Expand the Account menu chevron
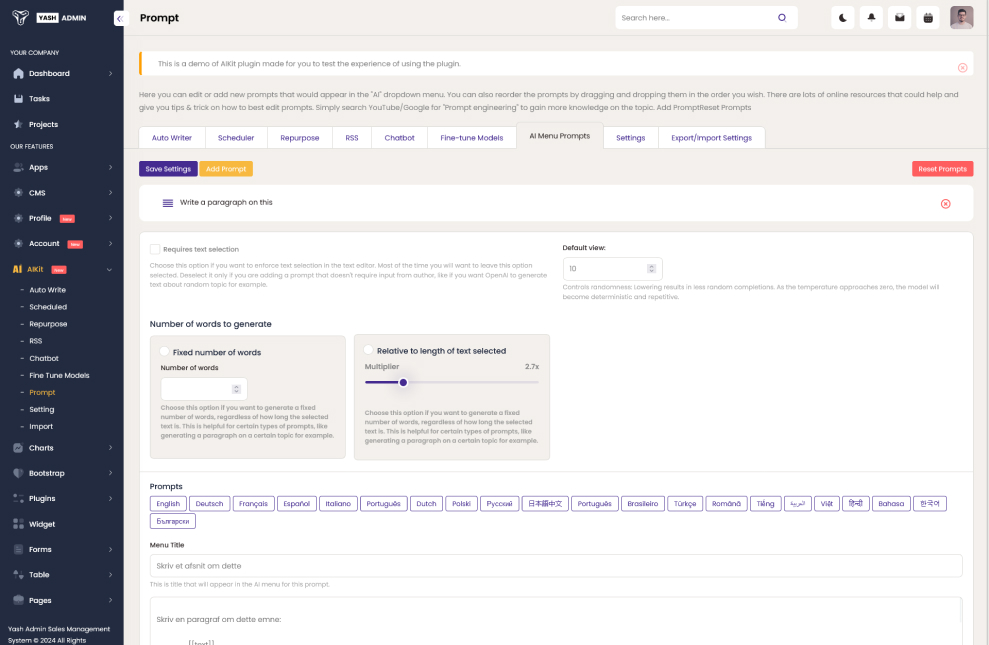The width and height of the screenshot is (989, 645). [110, 243]
